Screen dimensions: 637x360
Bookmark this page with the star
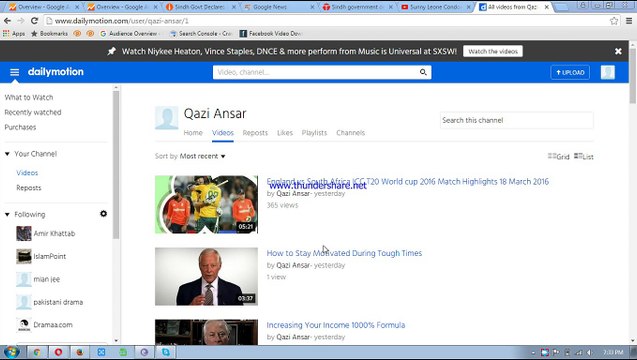tap(614, 21)
